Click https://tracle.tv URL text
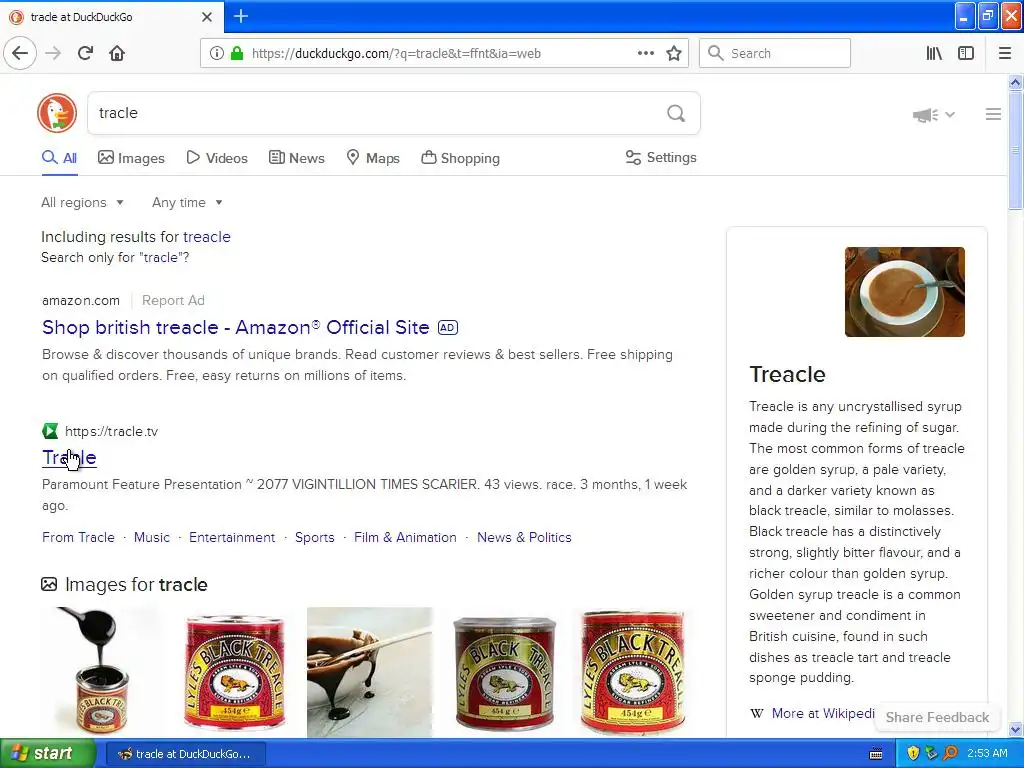Image resolution: width=1024 pixels, height=768 pixels. point(112,431)
